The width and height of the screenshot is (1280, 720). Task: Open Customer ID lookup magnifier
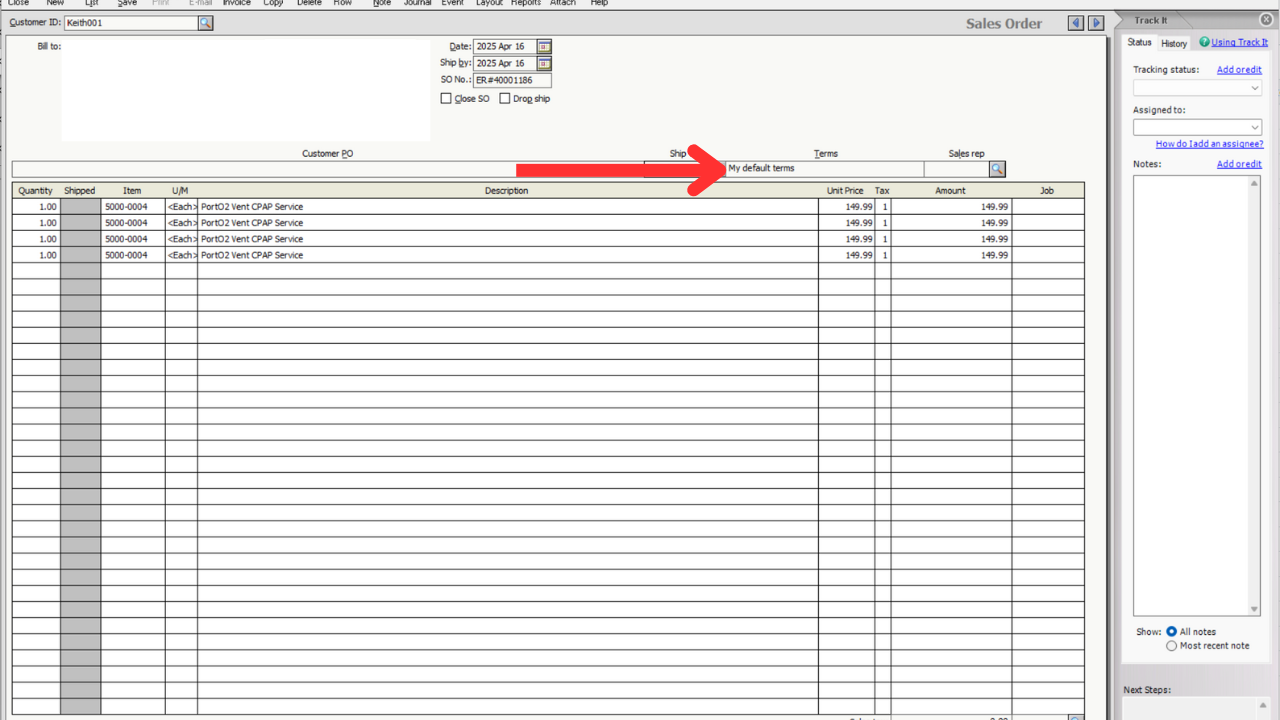click(205, 23)
